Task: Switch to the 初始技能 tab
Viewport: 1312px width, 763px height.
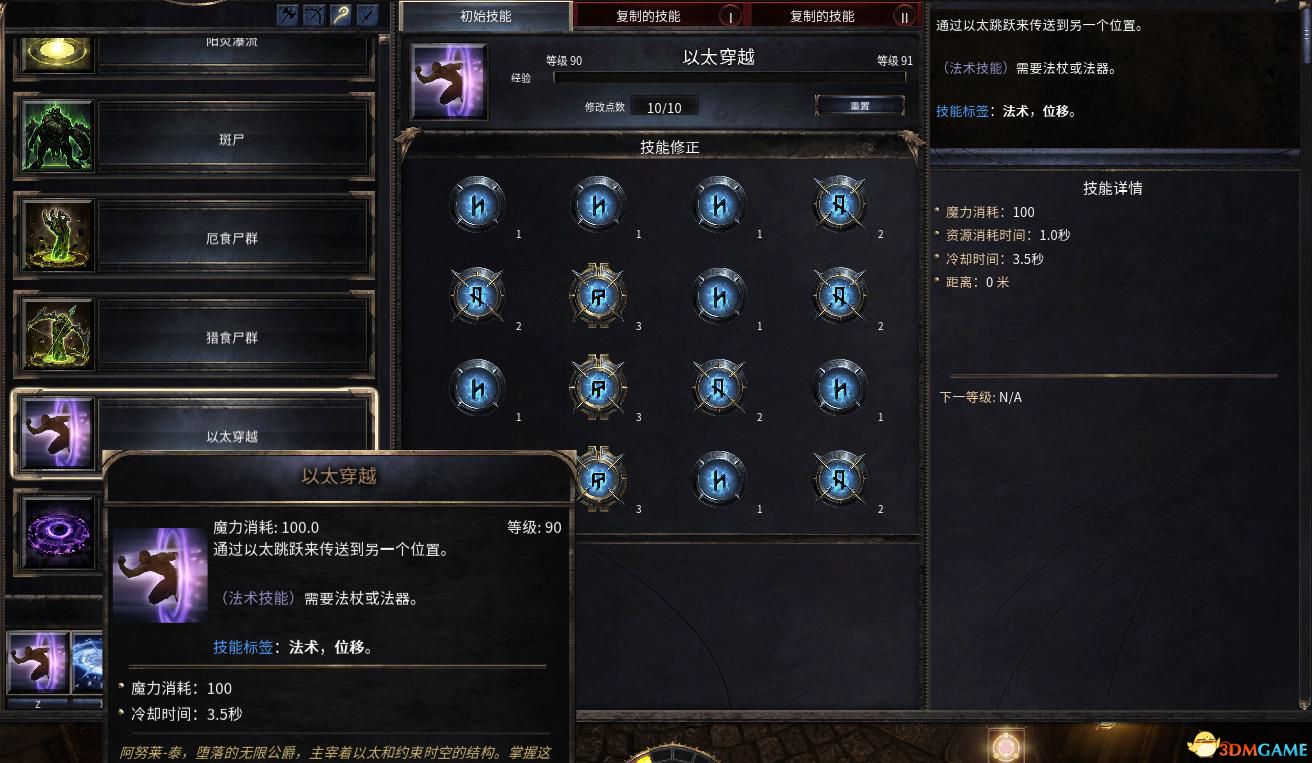Action: pyautogui.click(x=485, y=16)
